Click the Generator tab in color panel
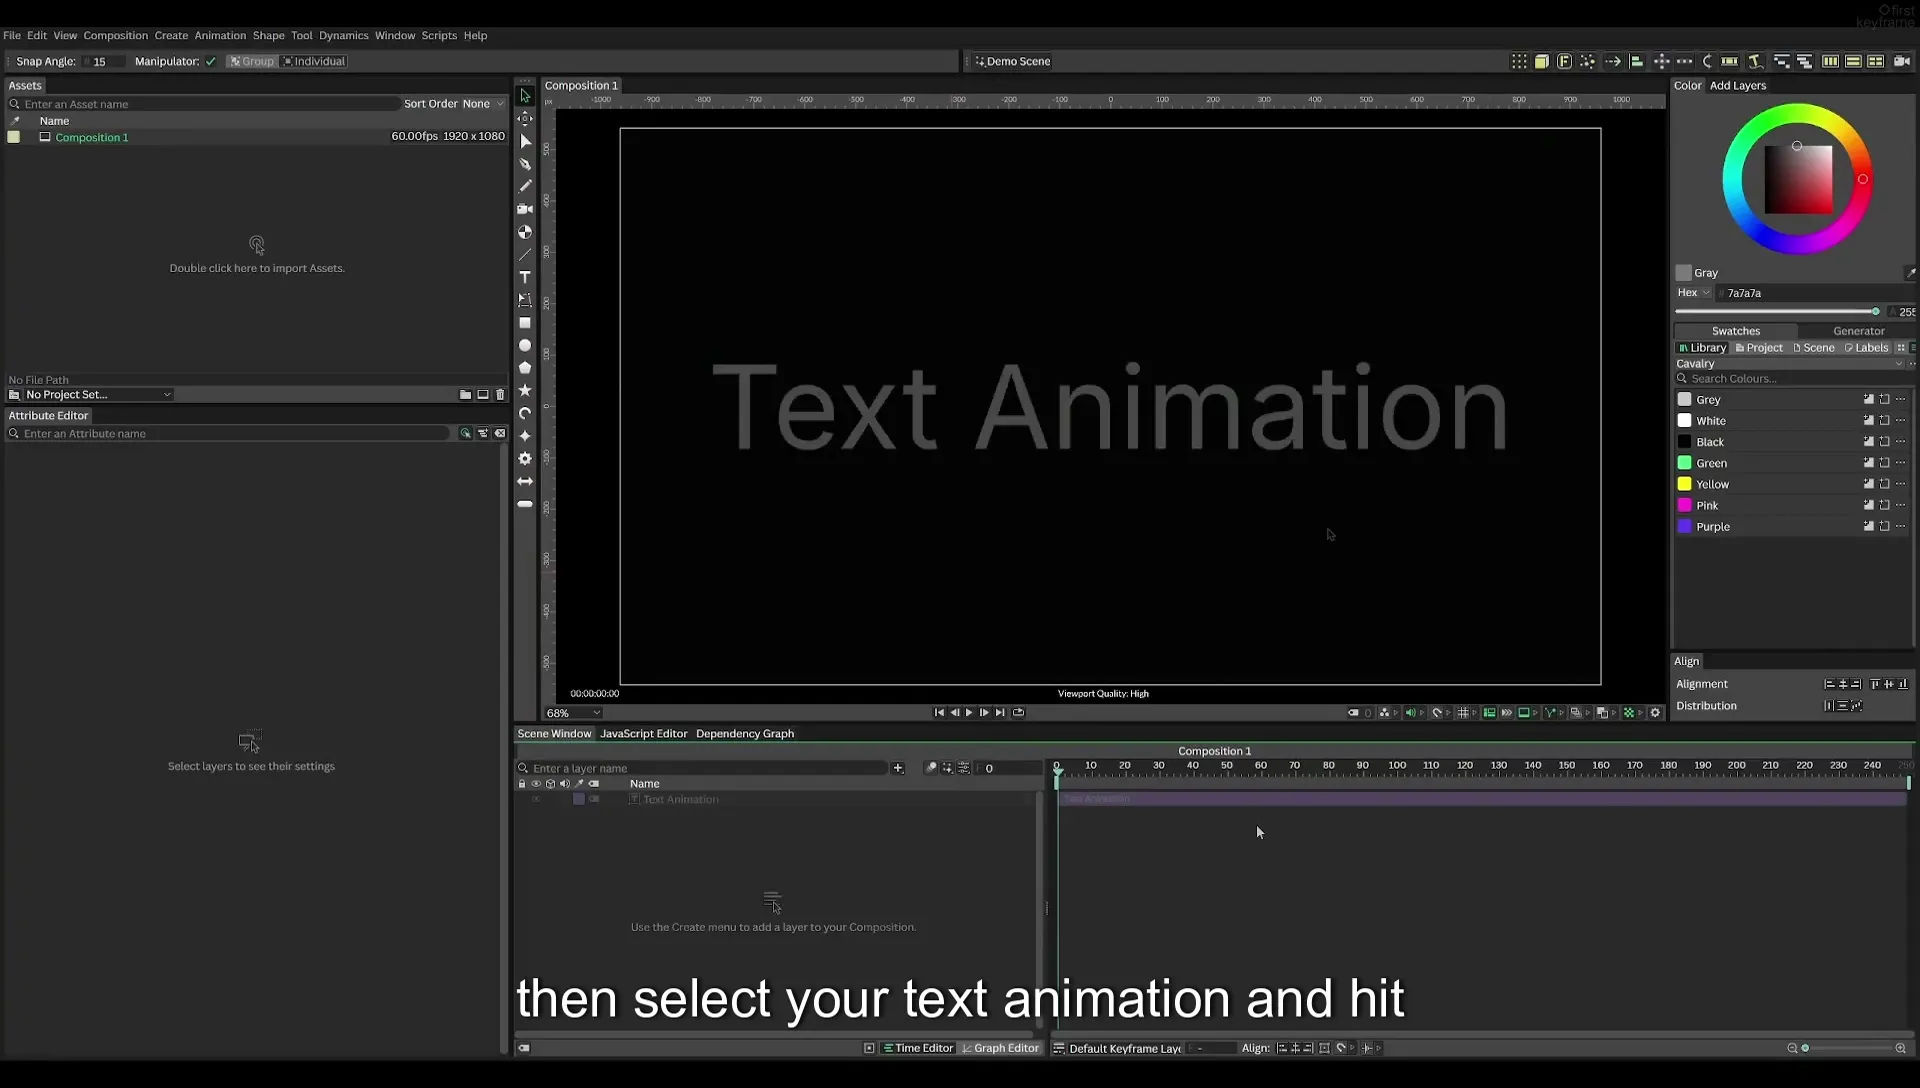 [x=1858, y=331]
